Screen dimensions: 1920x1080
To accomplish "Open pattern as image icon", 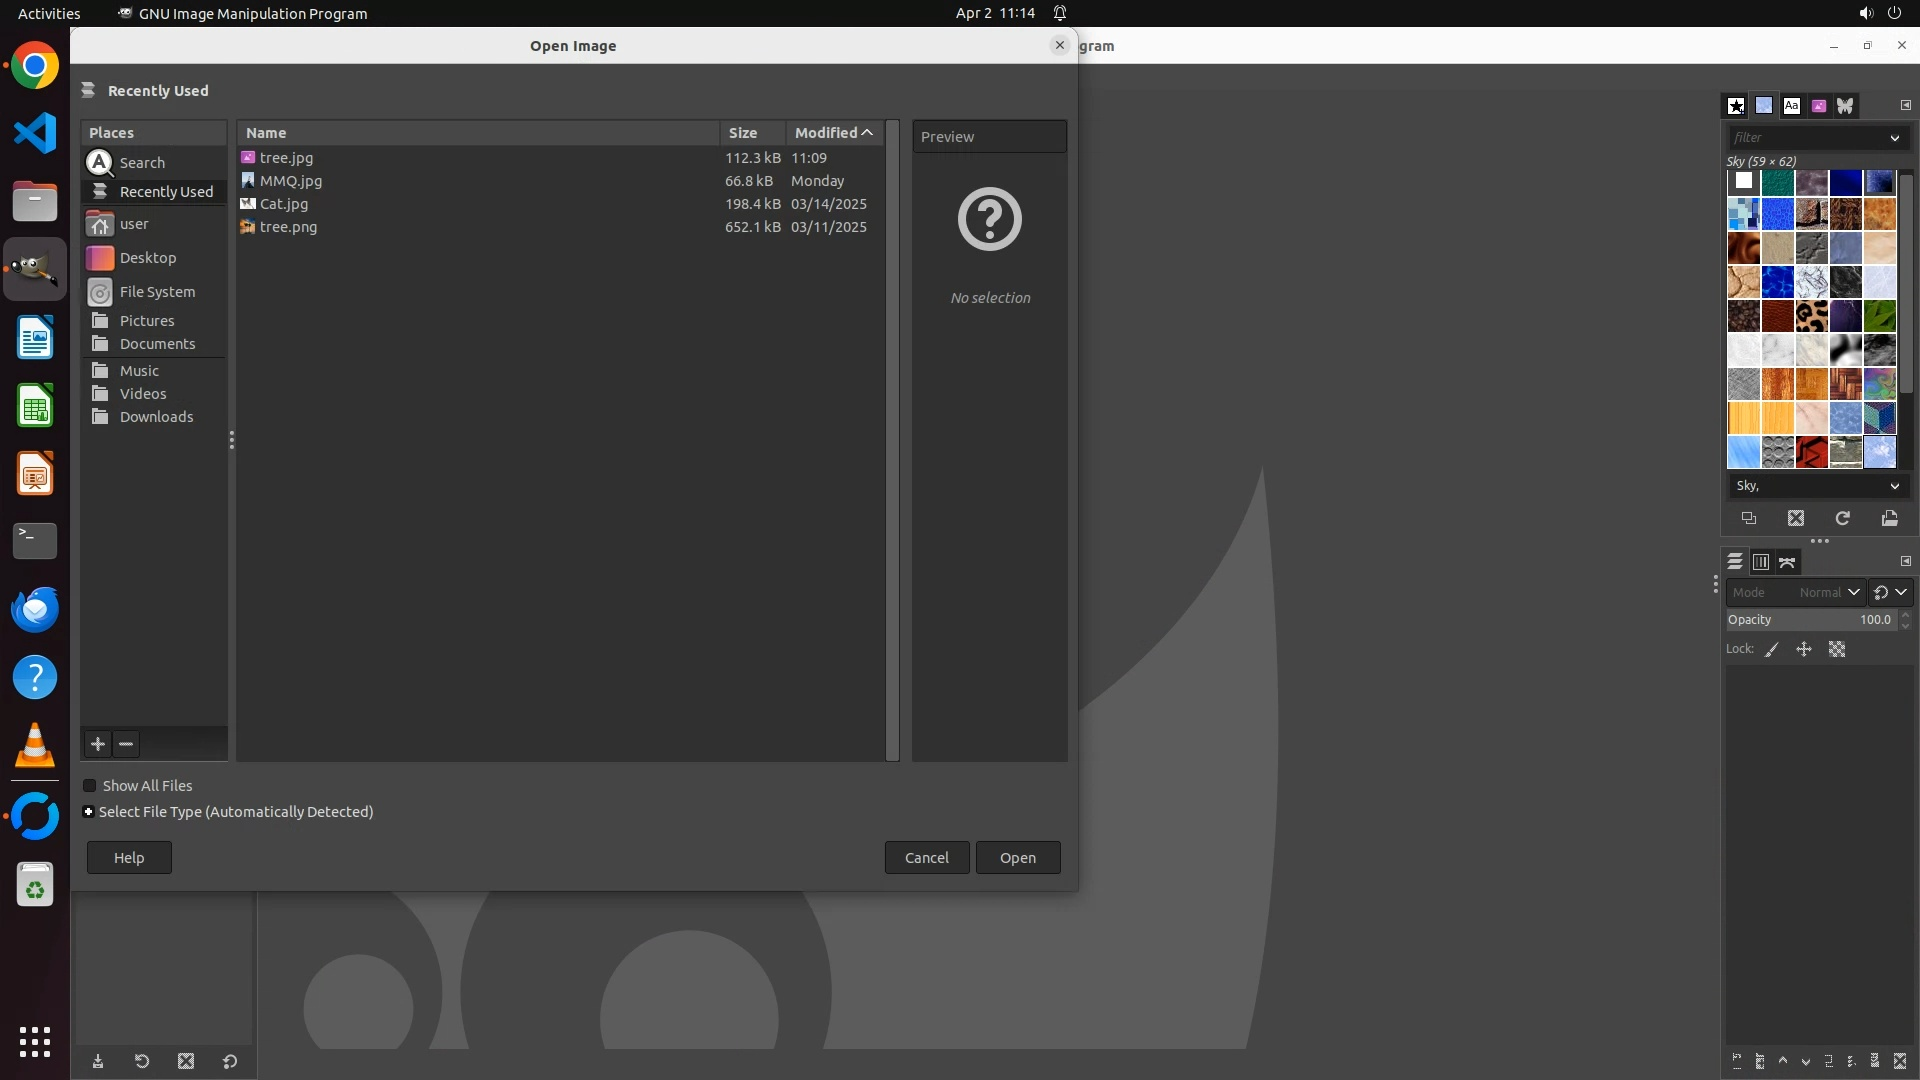I will 1889,518.
